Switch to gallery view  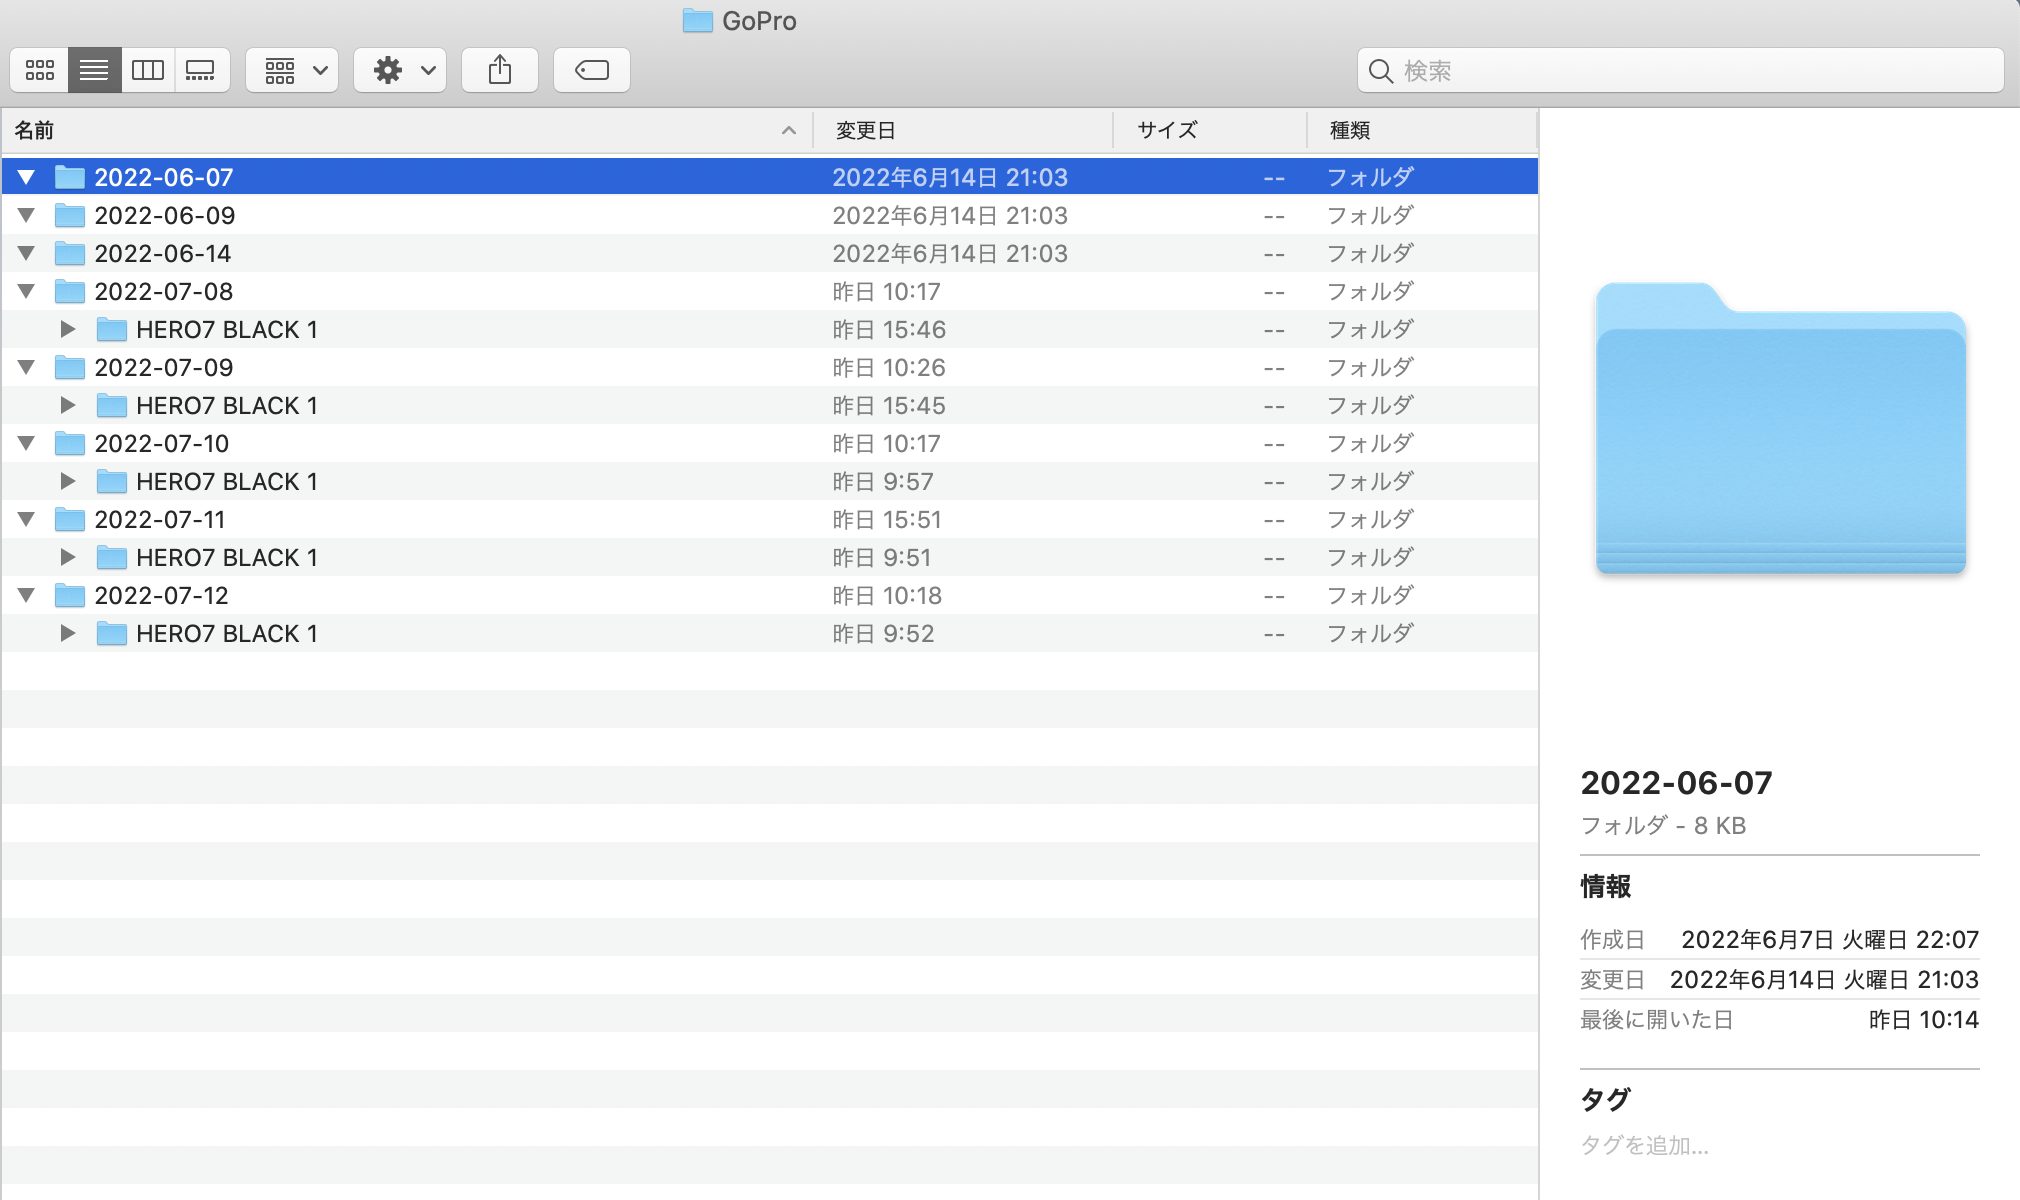(x=201, y=70)
